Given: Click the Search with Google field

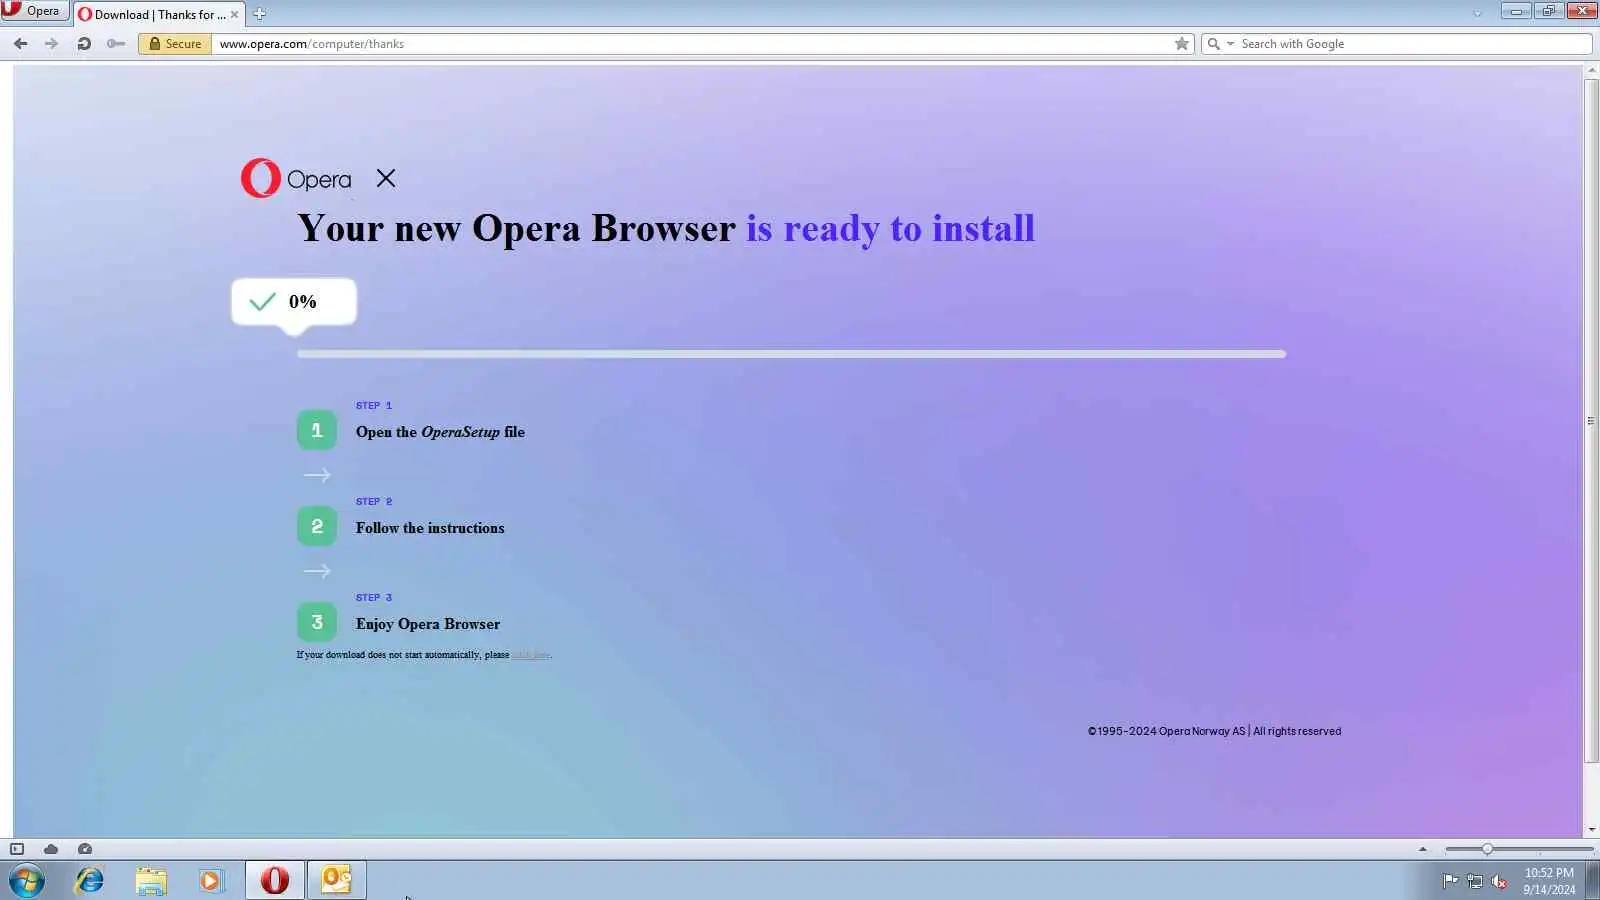Looking at the screenshot, I should point(1414,43).
